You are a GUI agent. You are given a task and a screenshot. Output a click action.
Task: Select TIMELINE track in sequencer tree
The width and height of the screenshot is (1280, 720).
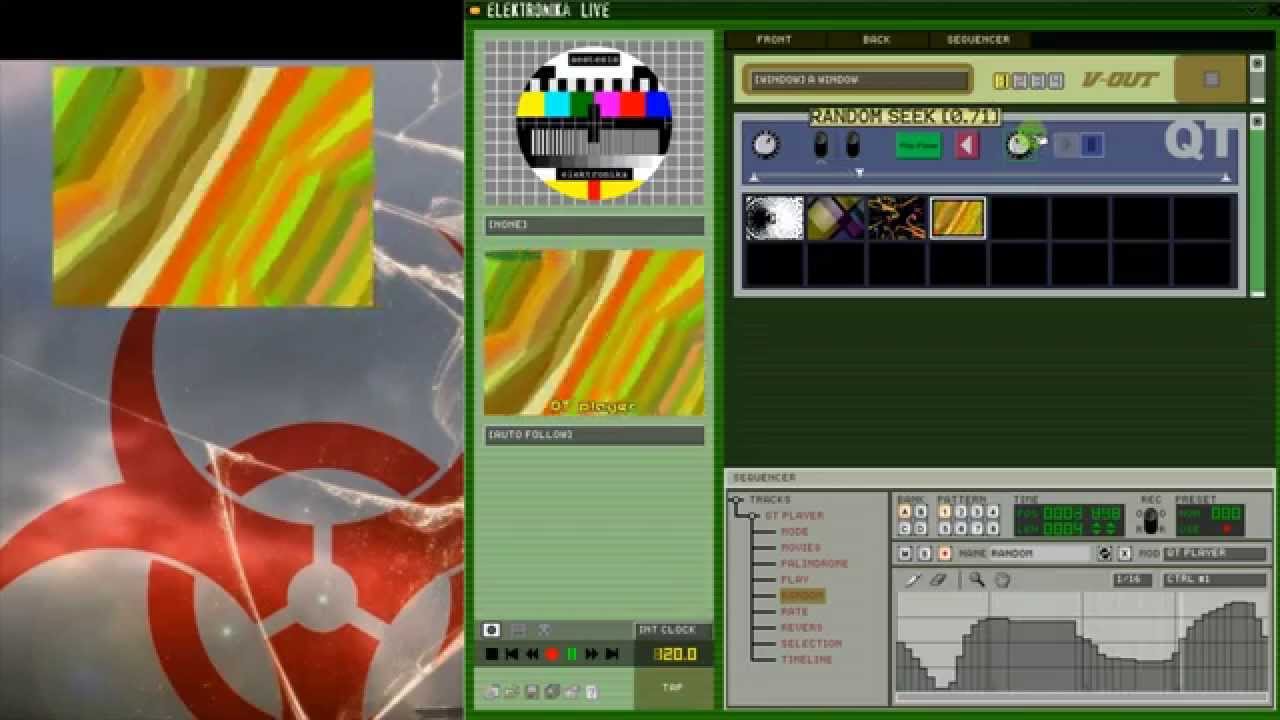click(x=807, y=660)
